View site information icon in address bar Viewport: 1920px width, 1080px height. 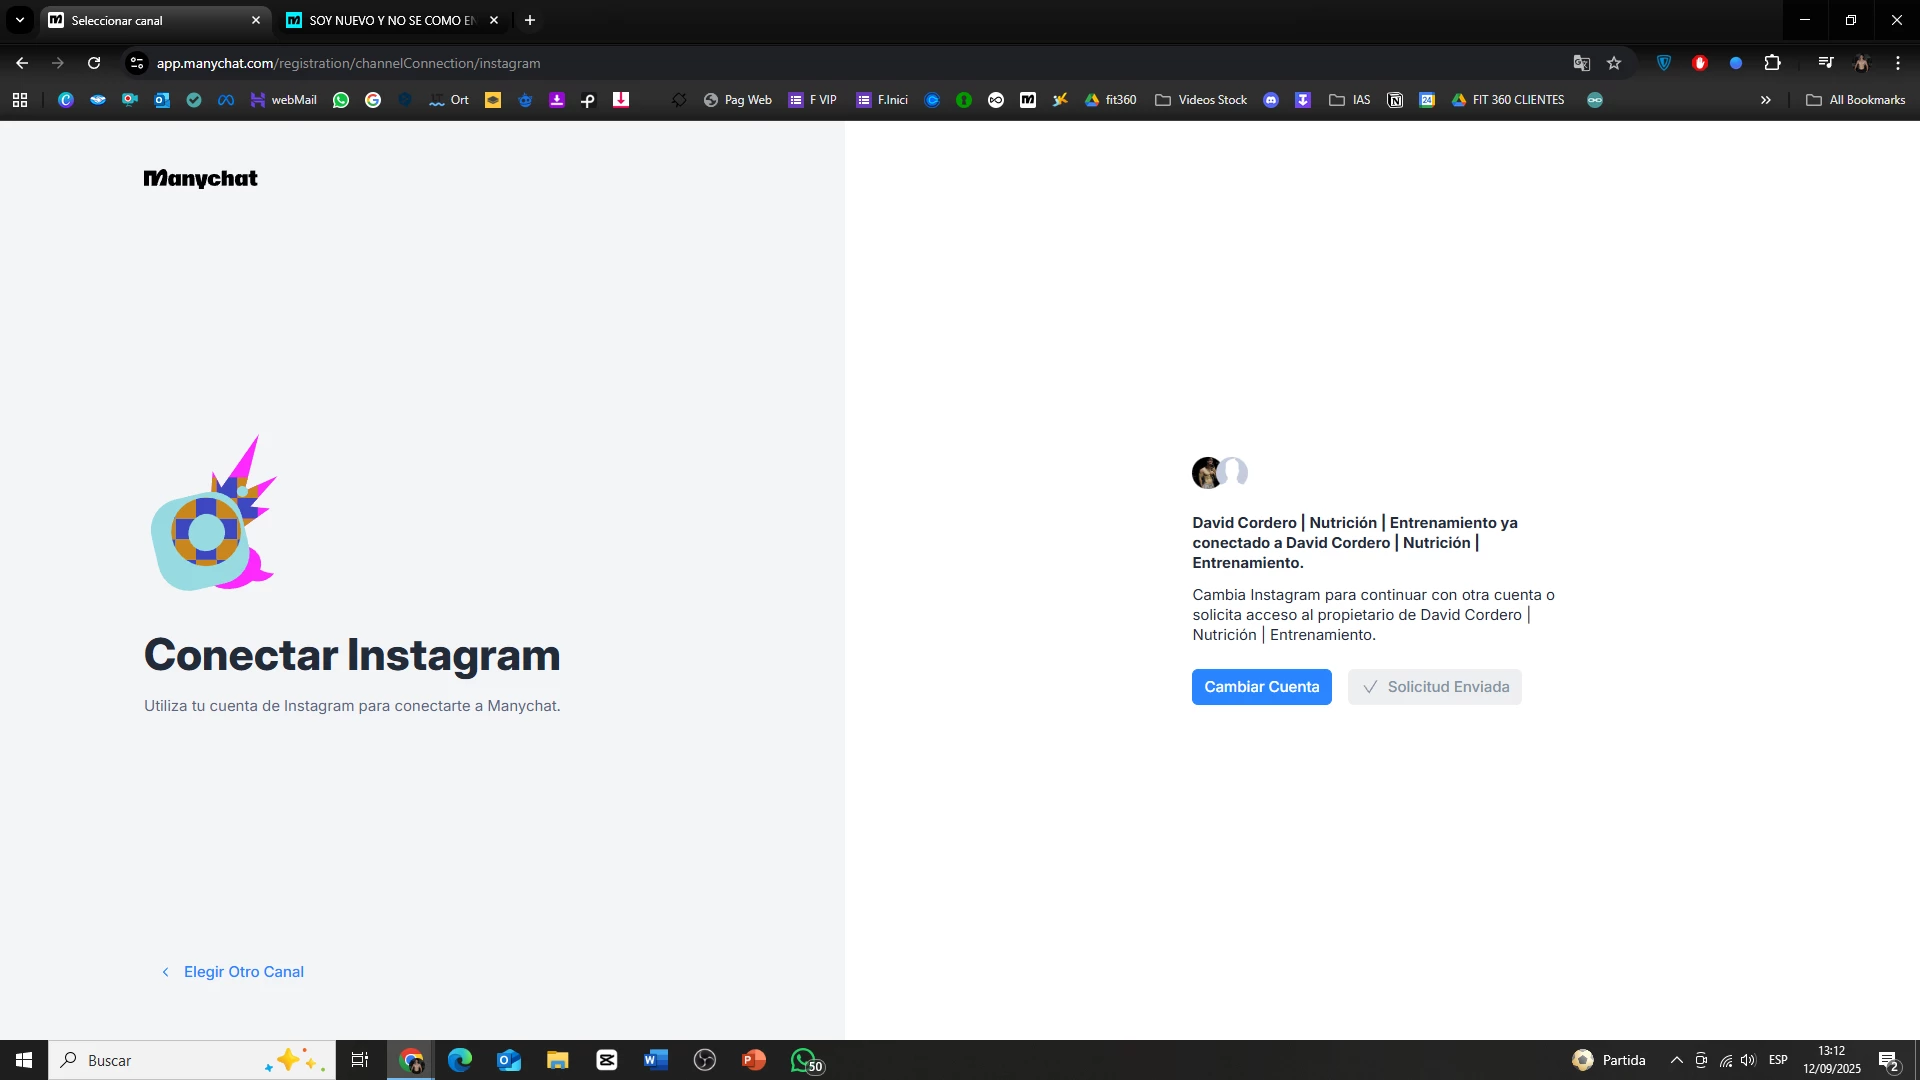click(137, 63)
